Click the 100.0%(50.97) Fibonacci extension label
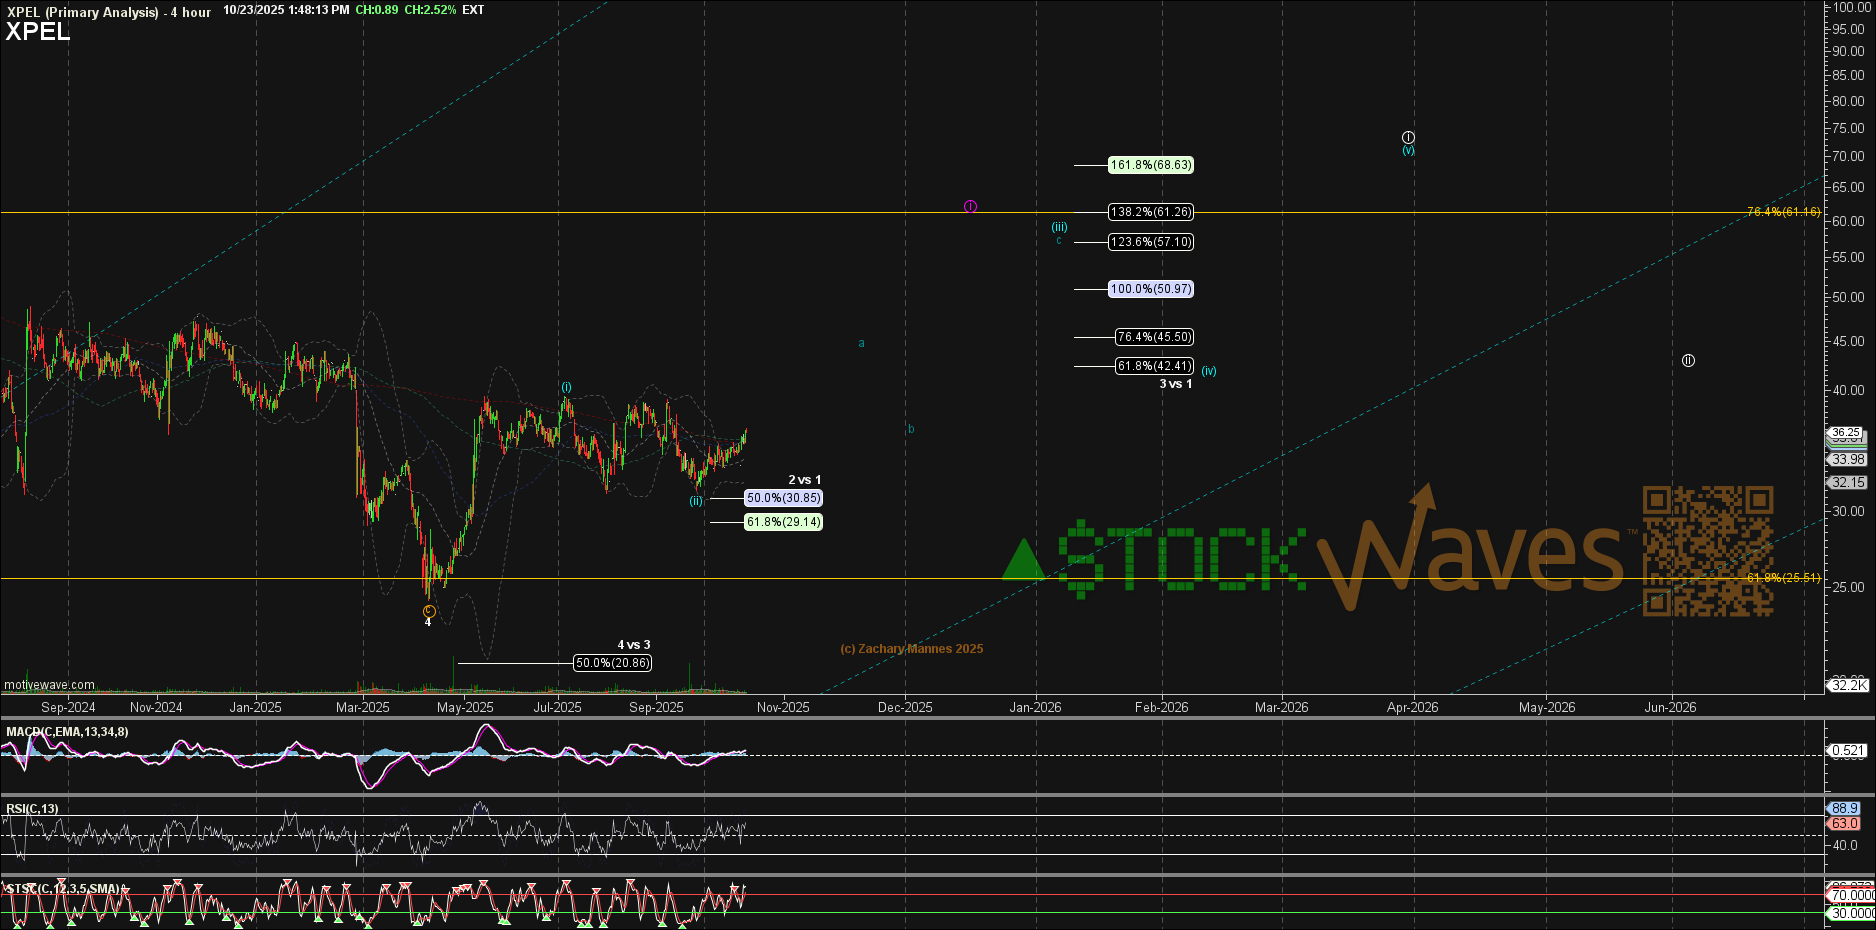This screenshot has width=1876, height=930. [1151, 289]
